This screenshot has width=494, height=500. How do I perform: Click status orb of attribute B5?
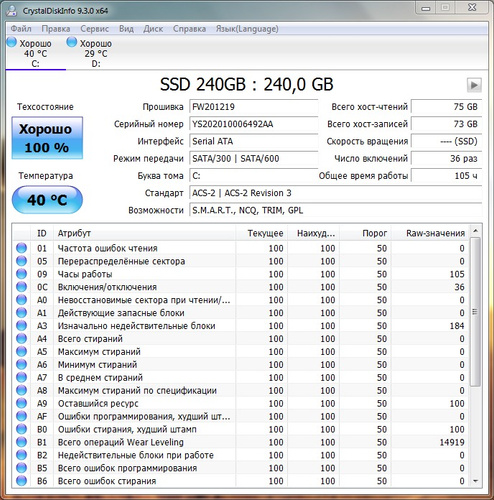coord(22,468)
